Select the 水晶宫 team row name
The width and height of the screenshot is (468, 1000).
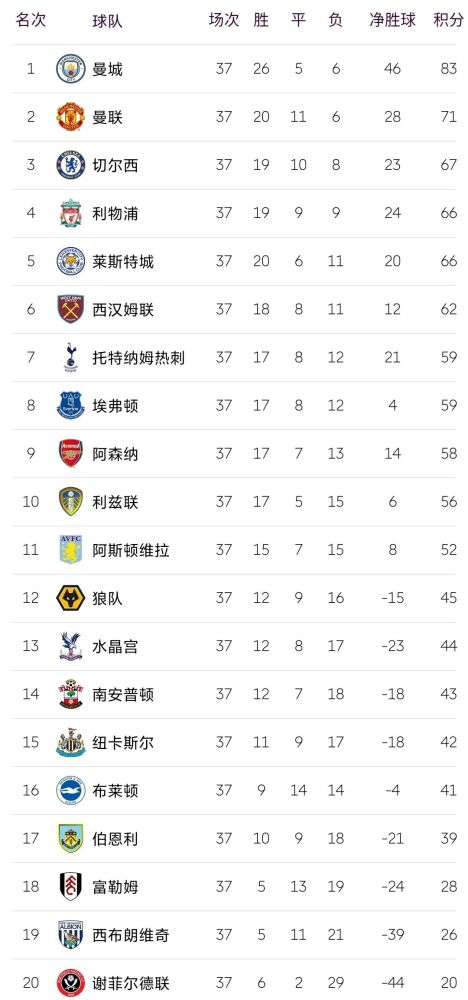tap(115, 647)
